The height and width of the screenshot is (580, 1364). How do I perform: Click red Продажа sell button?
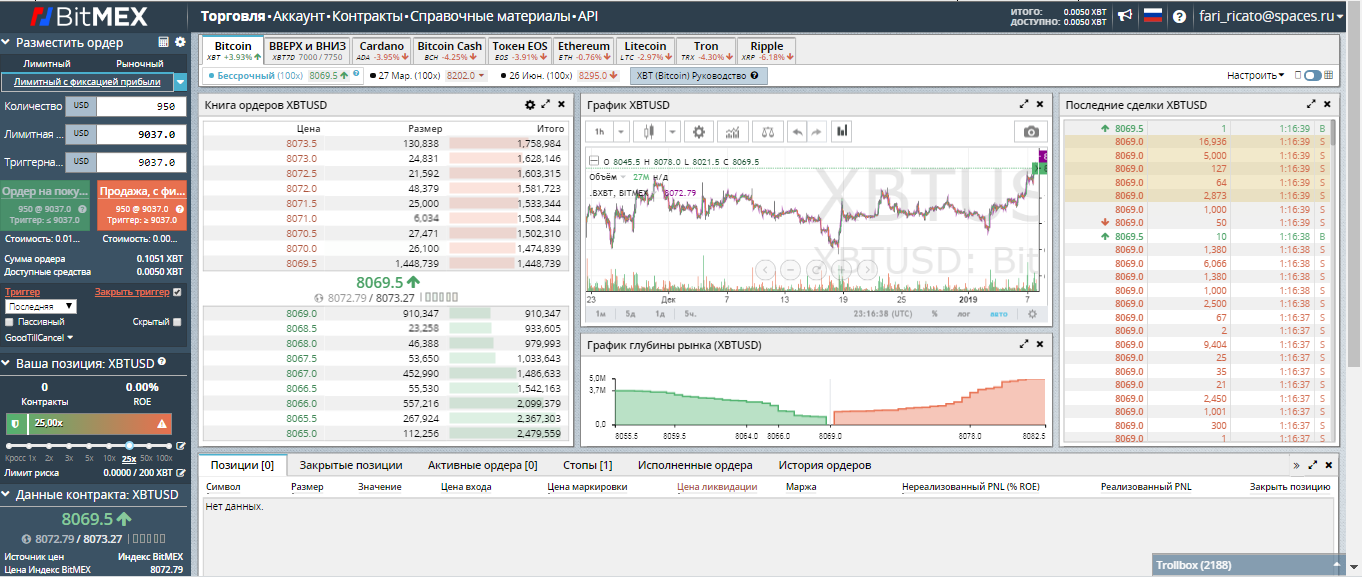(142, 206)
